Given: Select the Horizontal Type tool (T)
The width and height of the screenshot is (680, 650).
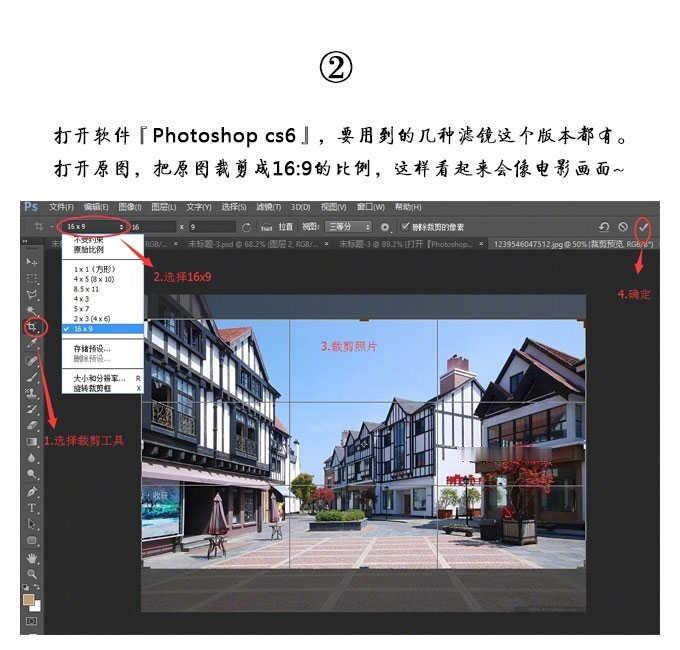Looking at the screenshot, I should [31, 508].
